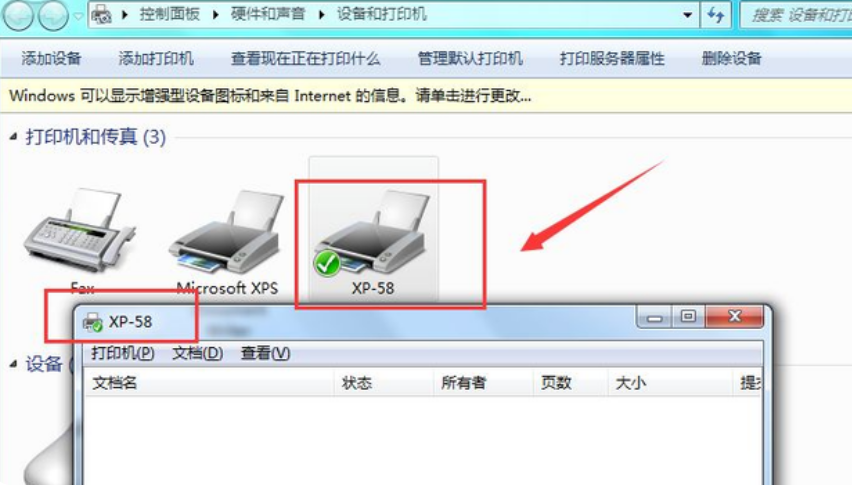The width and height of the screenshot is (852, 491).
Task: Click the yellow Windows information bar
Action: click(426, 96)
